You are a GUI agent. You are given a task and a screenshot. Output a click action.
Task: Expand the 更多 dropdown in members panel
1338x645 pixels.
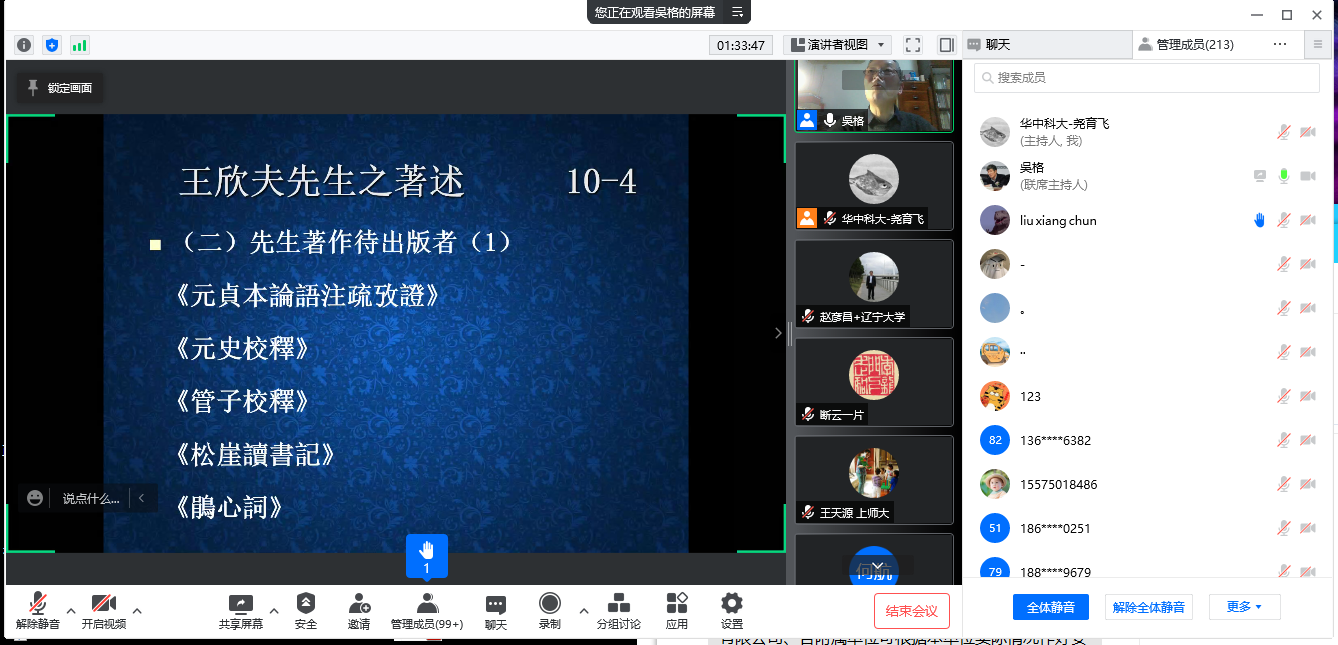(1244, 607)
